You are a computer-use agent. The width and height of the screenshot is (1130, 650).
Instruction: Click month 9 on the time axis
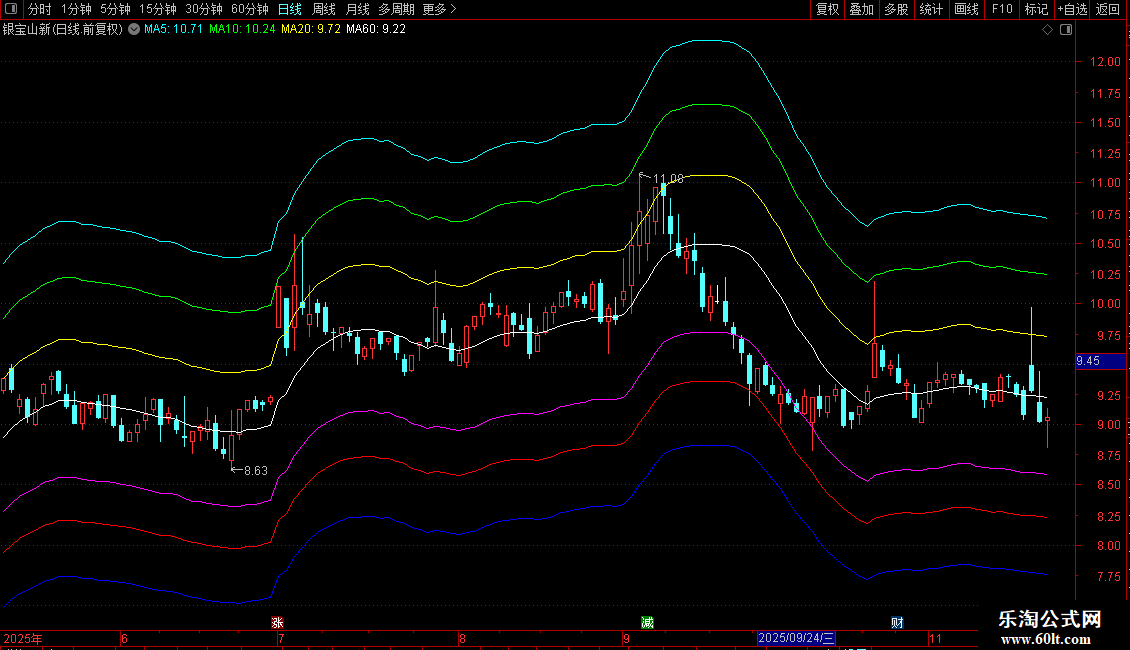(626, 638)
